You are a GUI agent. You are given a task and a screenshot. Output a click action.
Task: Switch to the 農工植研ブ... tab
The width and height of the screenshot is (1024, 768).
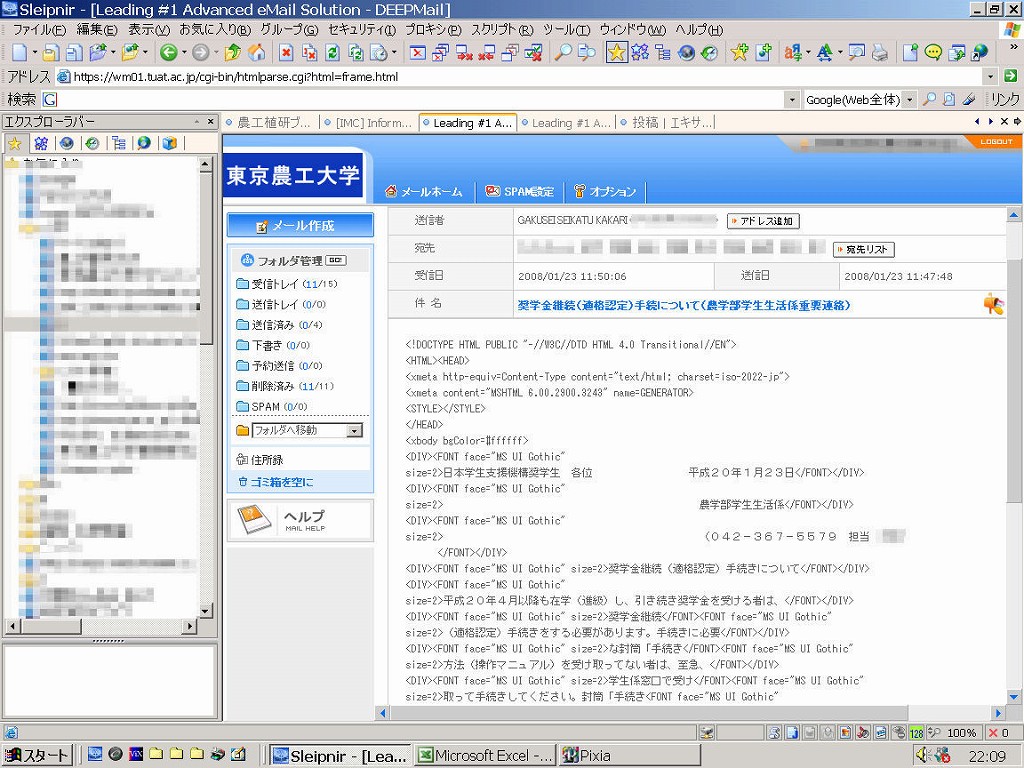272,123
